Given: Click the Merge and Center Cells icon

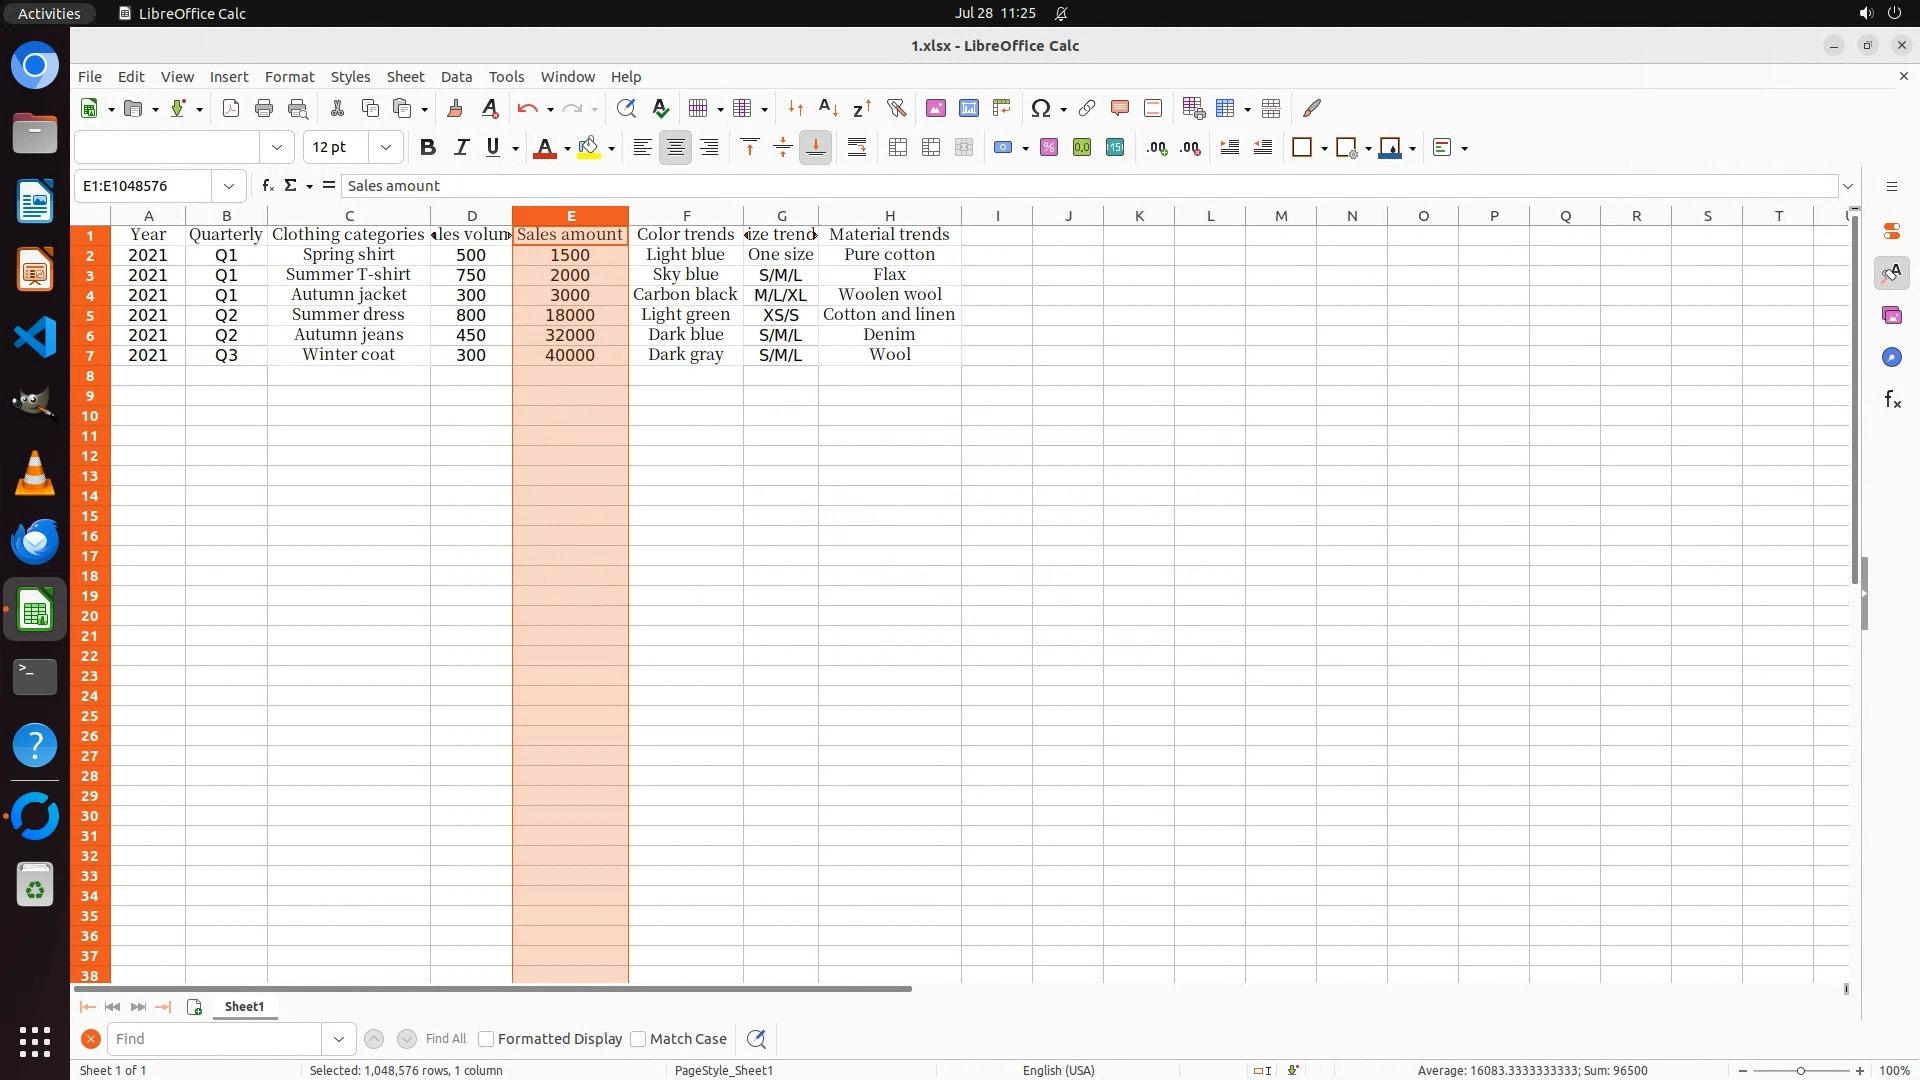Looking at the screenshot, I should click(x=897, y=148).
